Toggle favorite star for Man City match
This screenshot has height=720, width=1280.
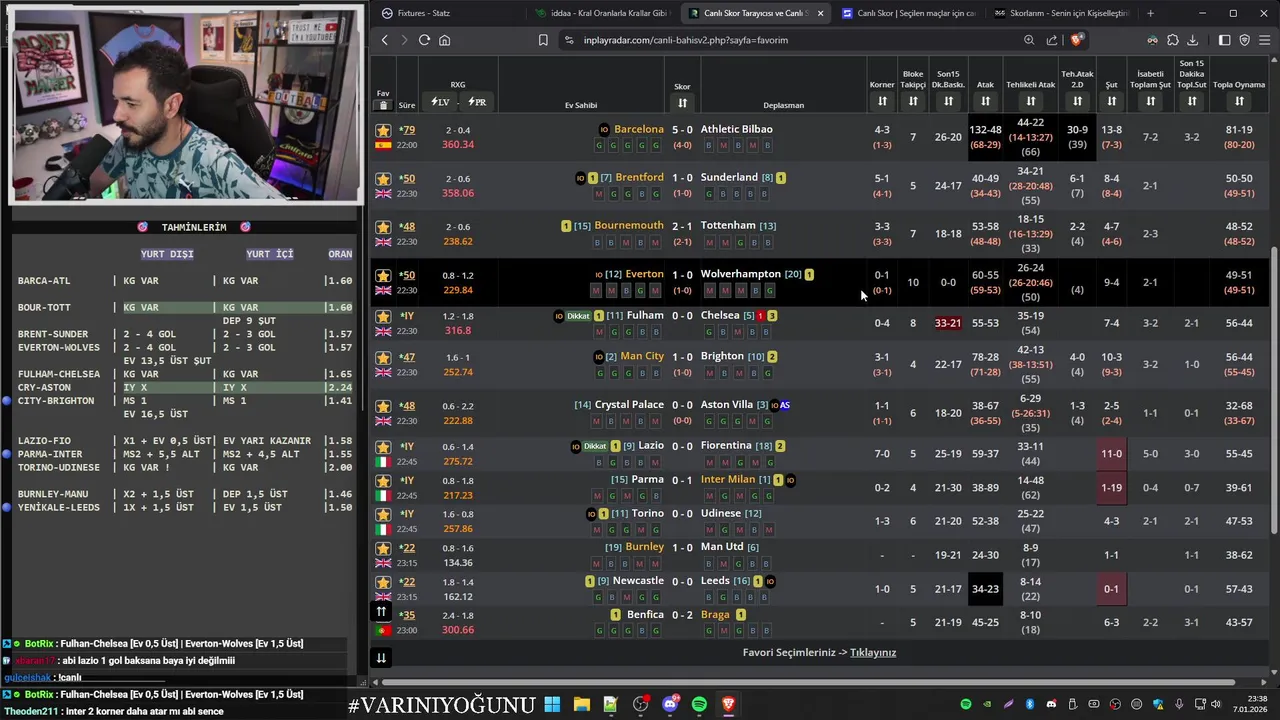pos(383,357)
